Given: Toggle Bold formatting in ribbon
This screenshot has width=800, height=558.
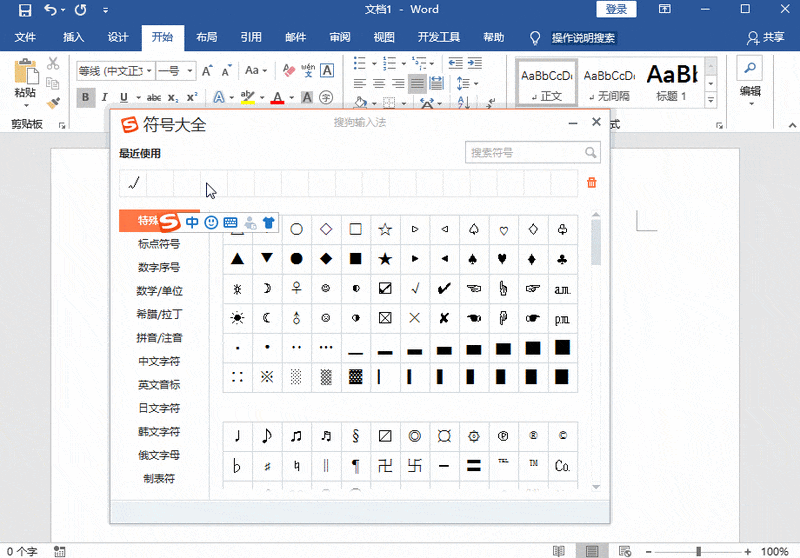Looking at the screenshot, I should (x=85, y=98).
